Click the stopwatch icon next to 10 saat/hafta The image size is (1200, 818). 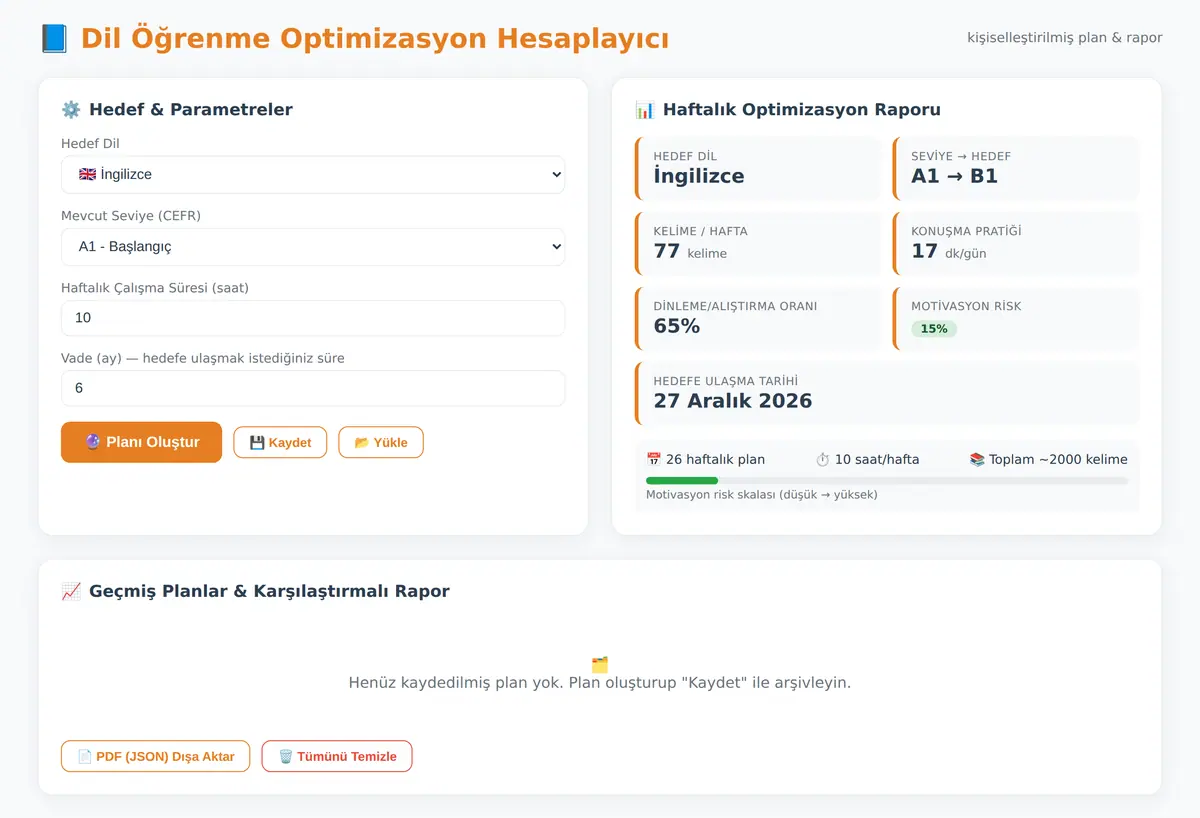tap(823, 460)
